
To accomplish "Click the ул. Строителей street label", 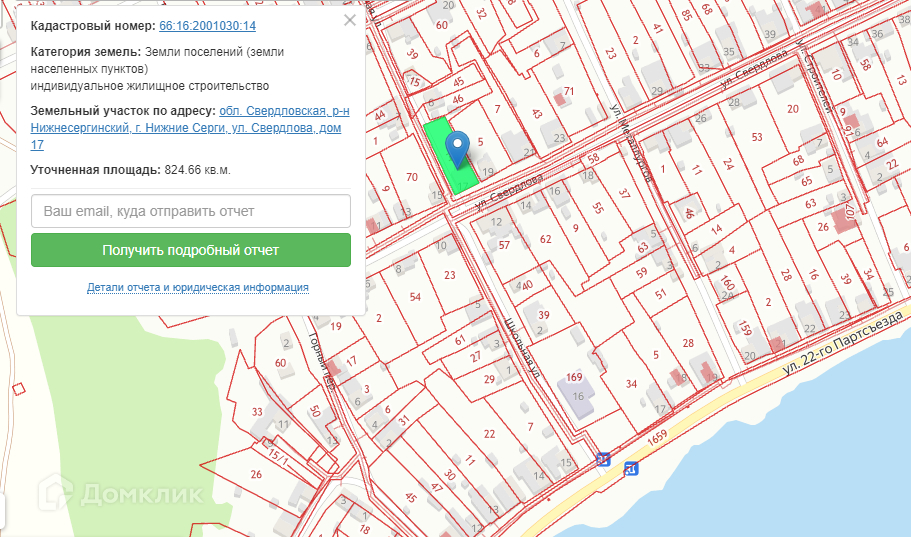I will [815, 74].
